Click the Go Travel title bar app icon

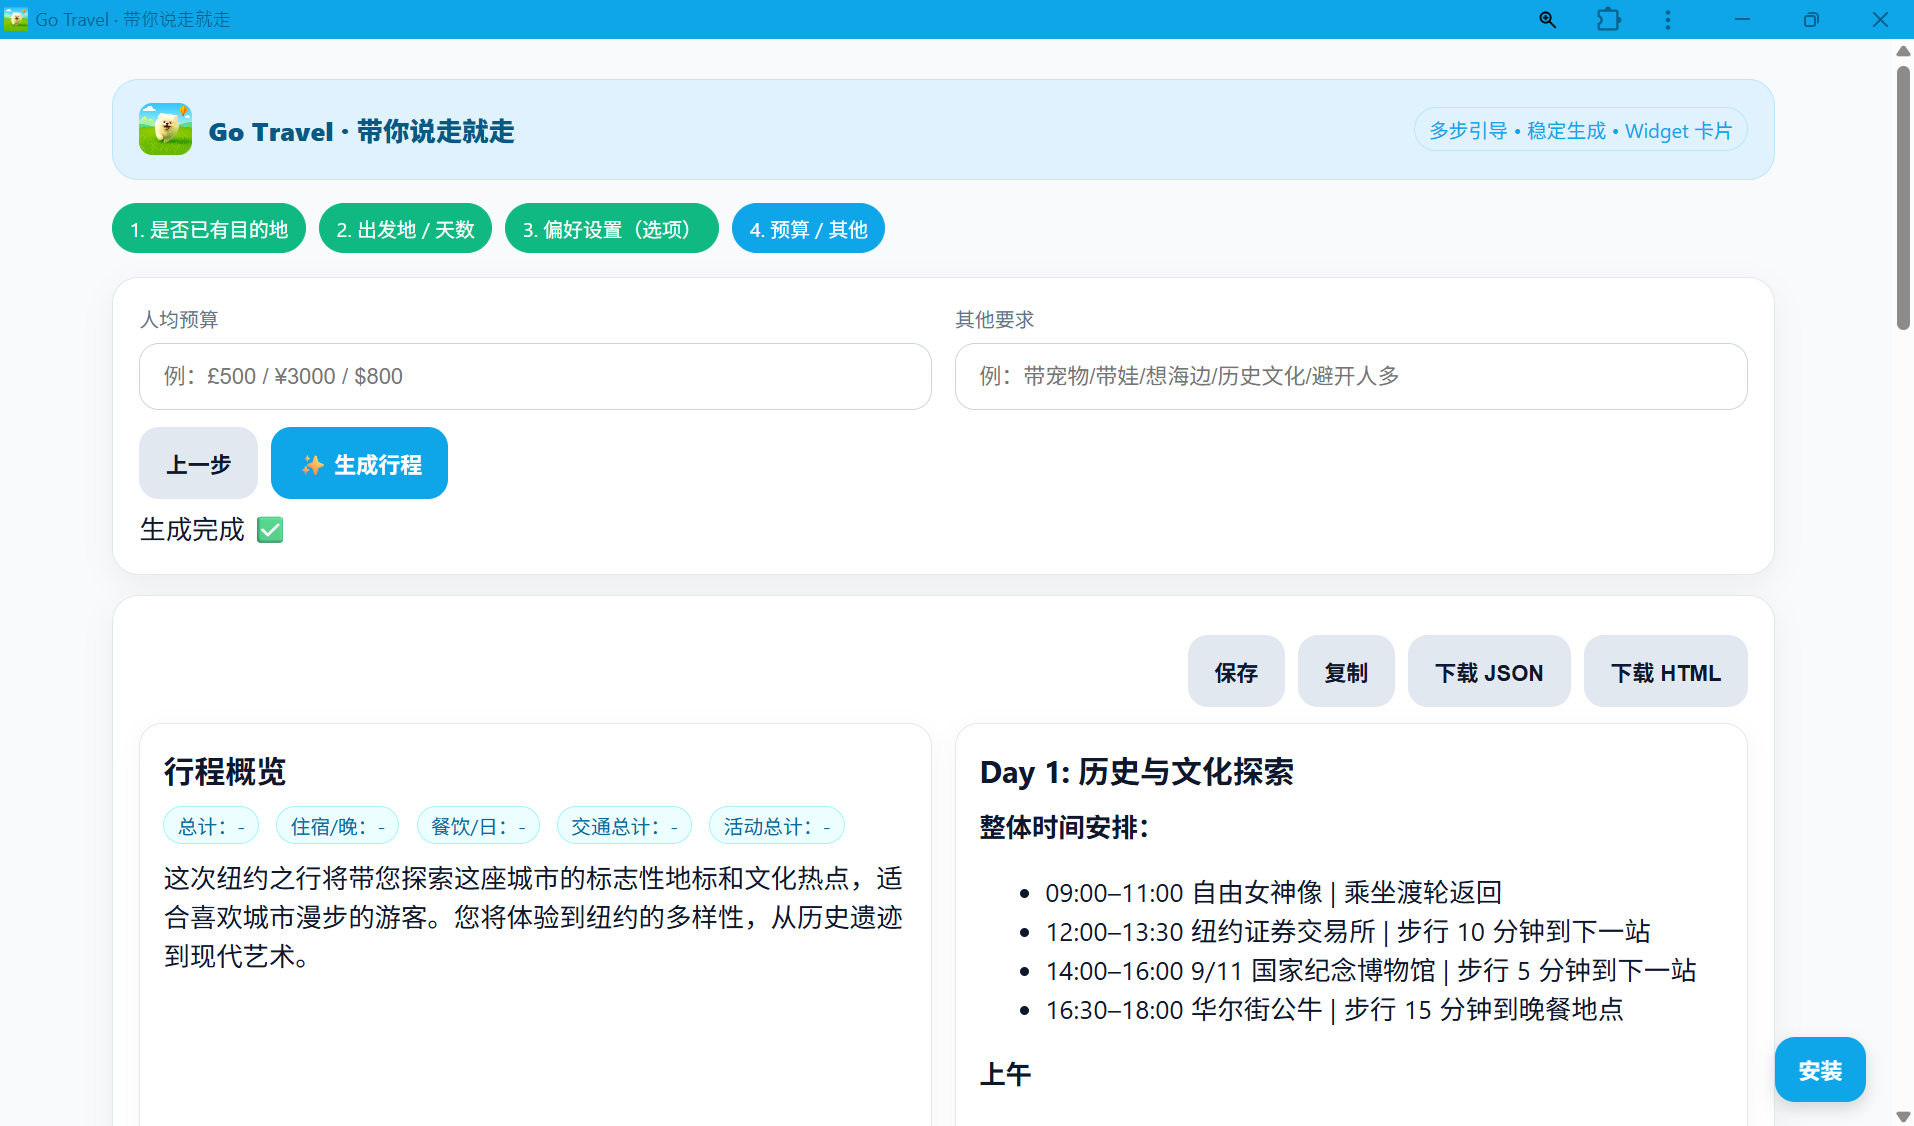click(15, 19)
